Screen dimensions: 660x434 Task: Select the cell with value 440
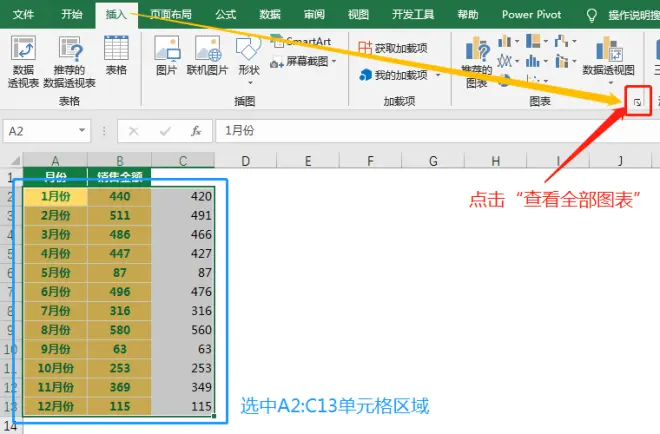[x=120, y=196]
